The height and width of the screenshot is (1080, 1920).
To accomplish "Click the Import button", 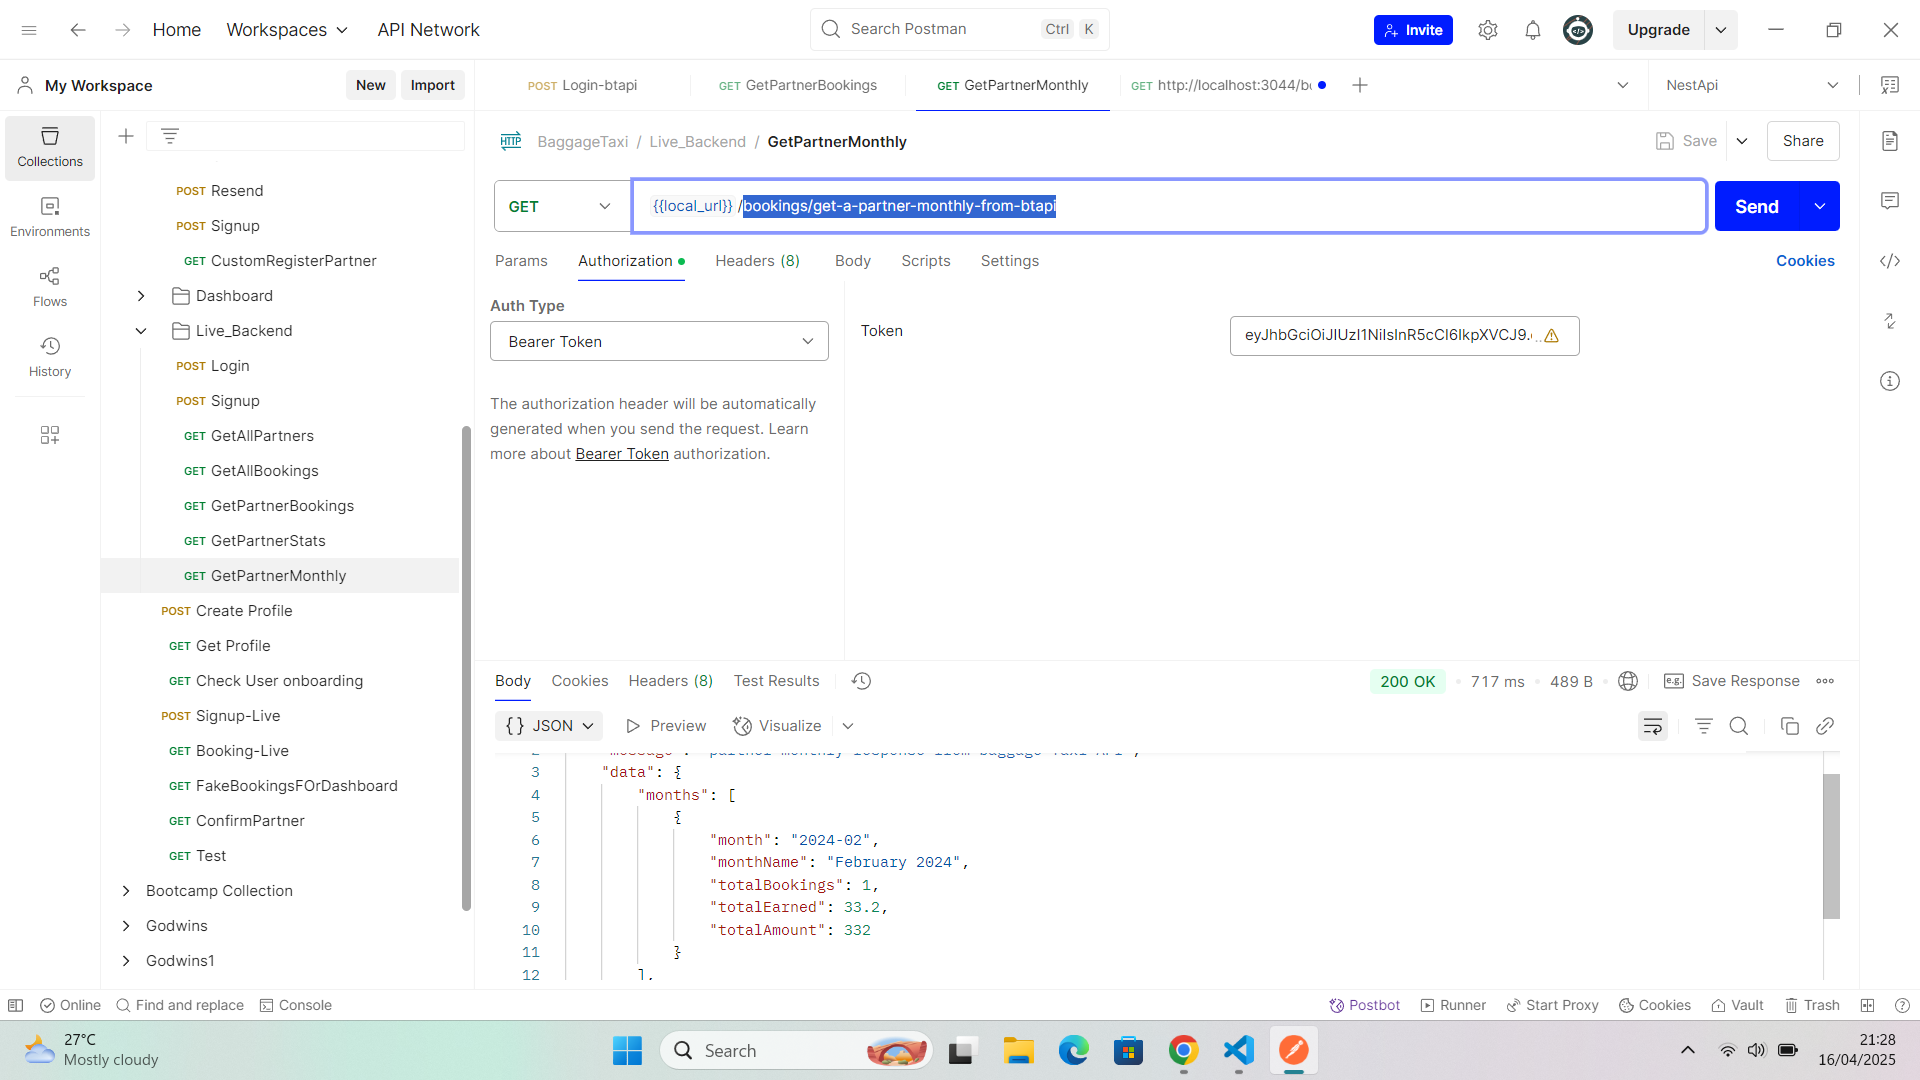I will point(432,85).
